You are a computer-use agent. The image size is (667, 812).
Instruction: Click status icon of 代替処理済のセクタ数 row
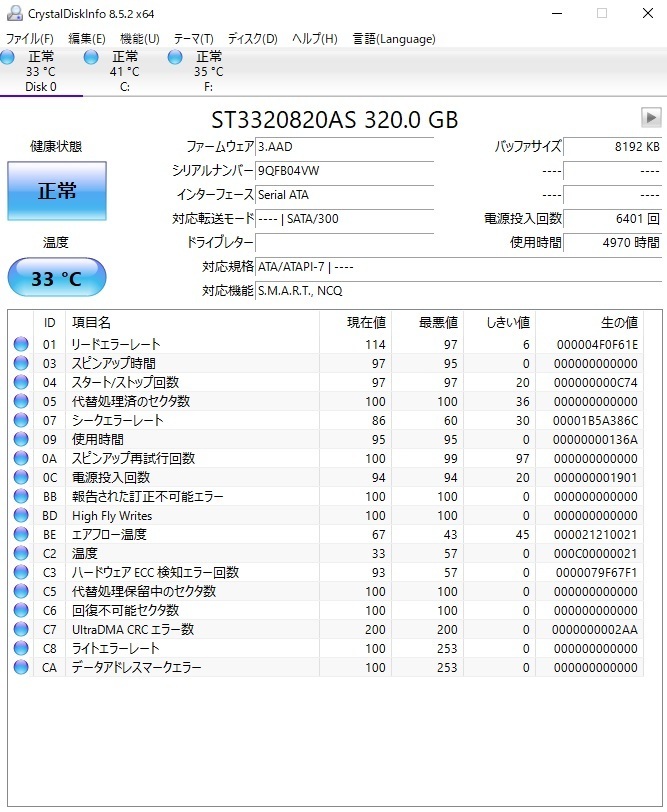click(x=21, y=401)
